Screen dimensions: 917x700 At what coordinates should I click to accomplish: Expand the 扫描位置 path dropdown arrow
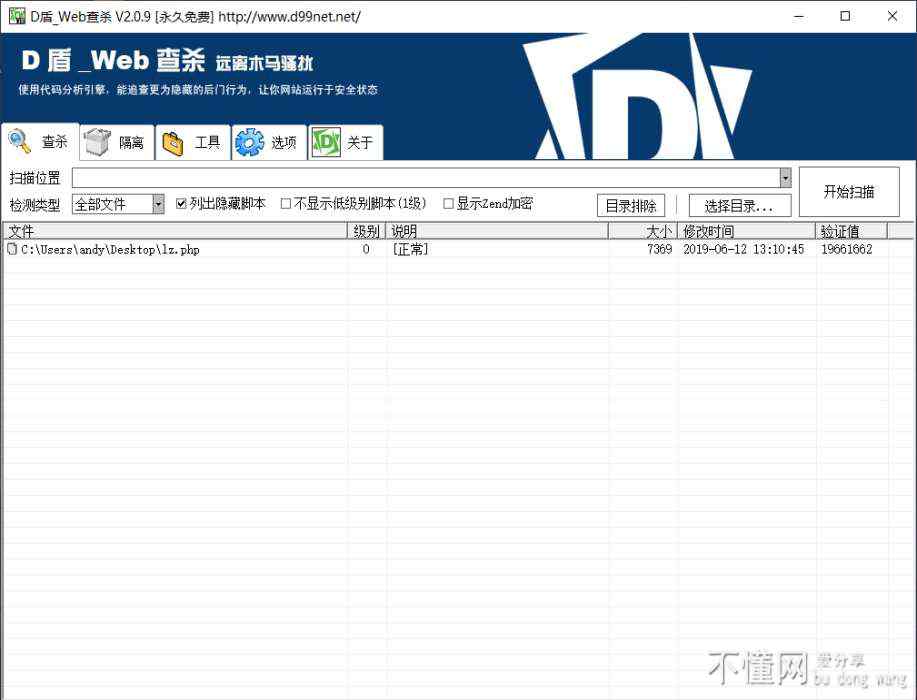[785, 178]
